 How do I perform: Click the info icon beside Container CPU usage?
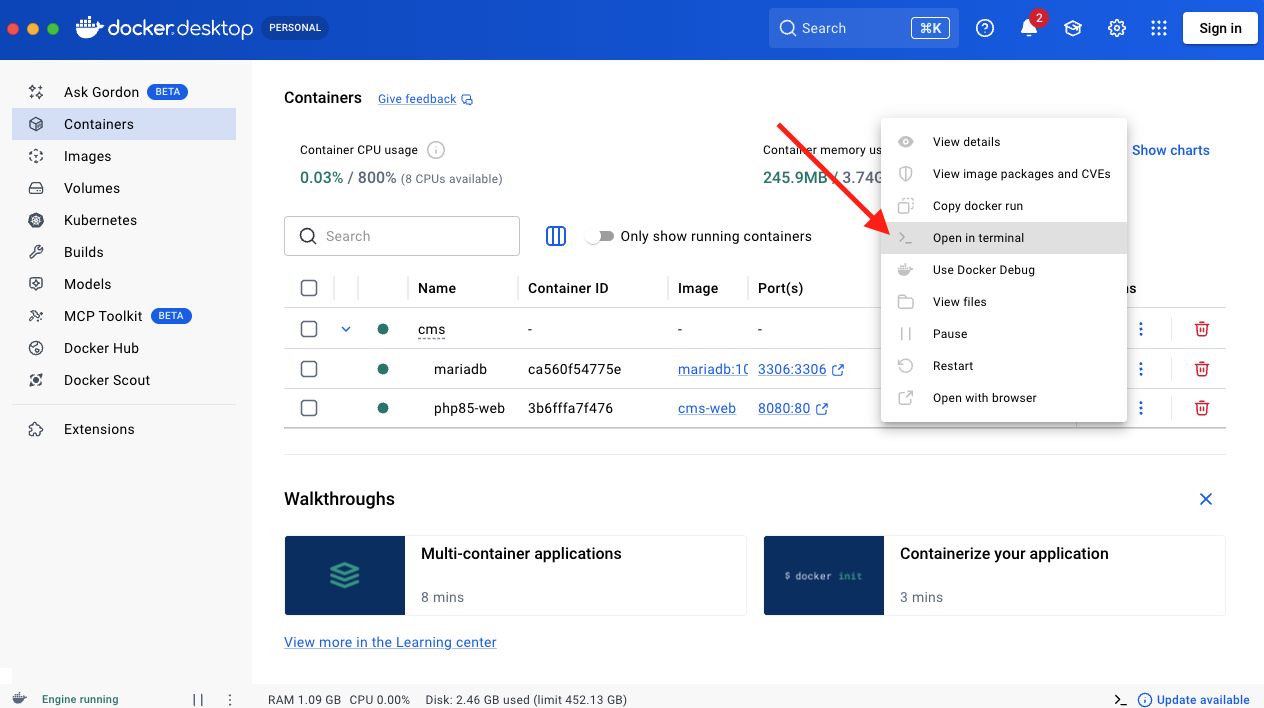(x=436, y=150)
